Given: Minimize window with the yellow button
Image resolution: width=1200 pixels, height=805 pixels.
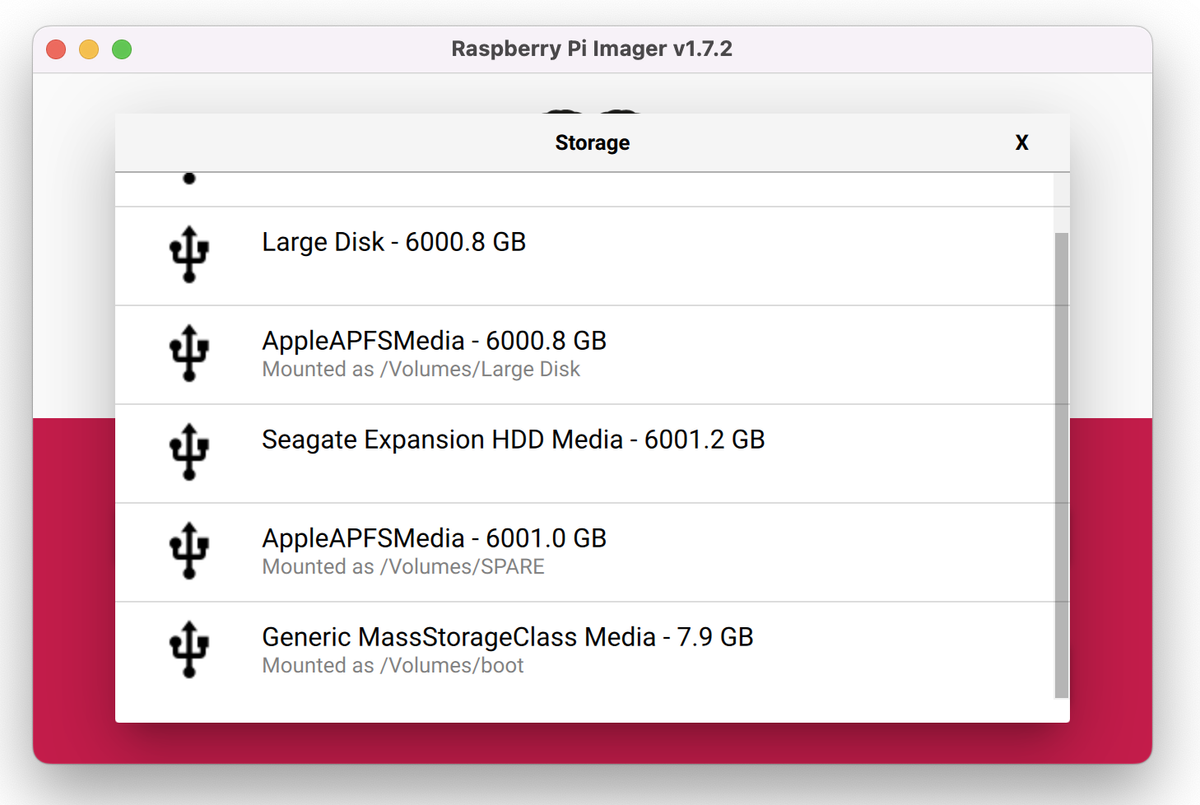Looking at the screenshot, I should [89, 49].
